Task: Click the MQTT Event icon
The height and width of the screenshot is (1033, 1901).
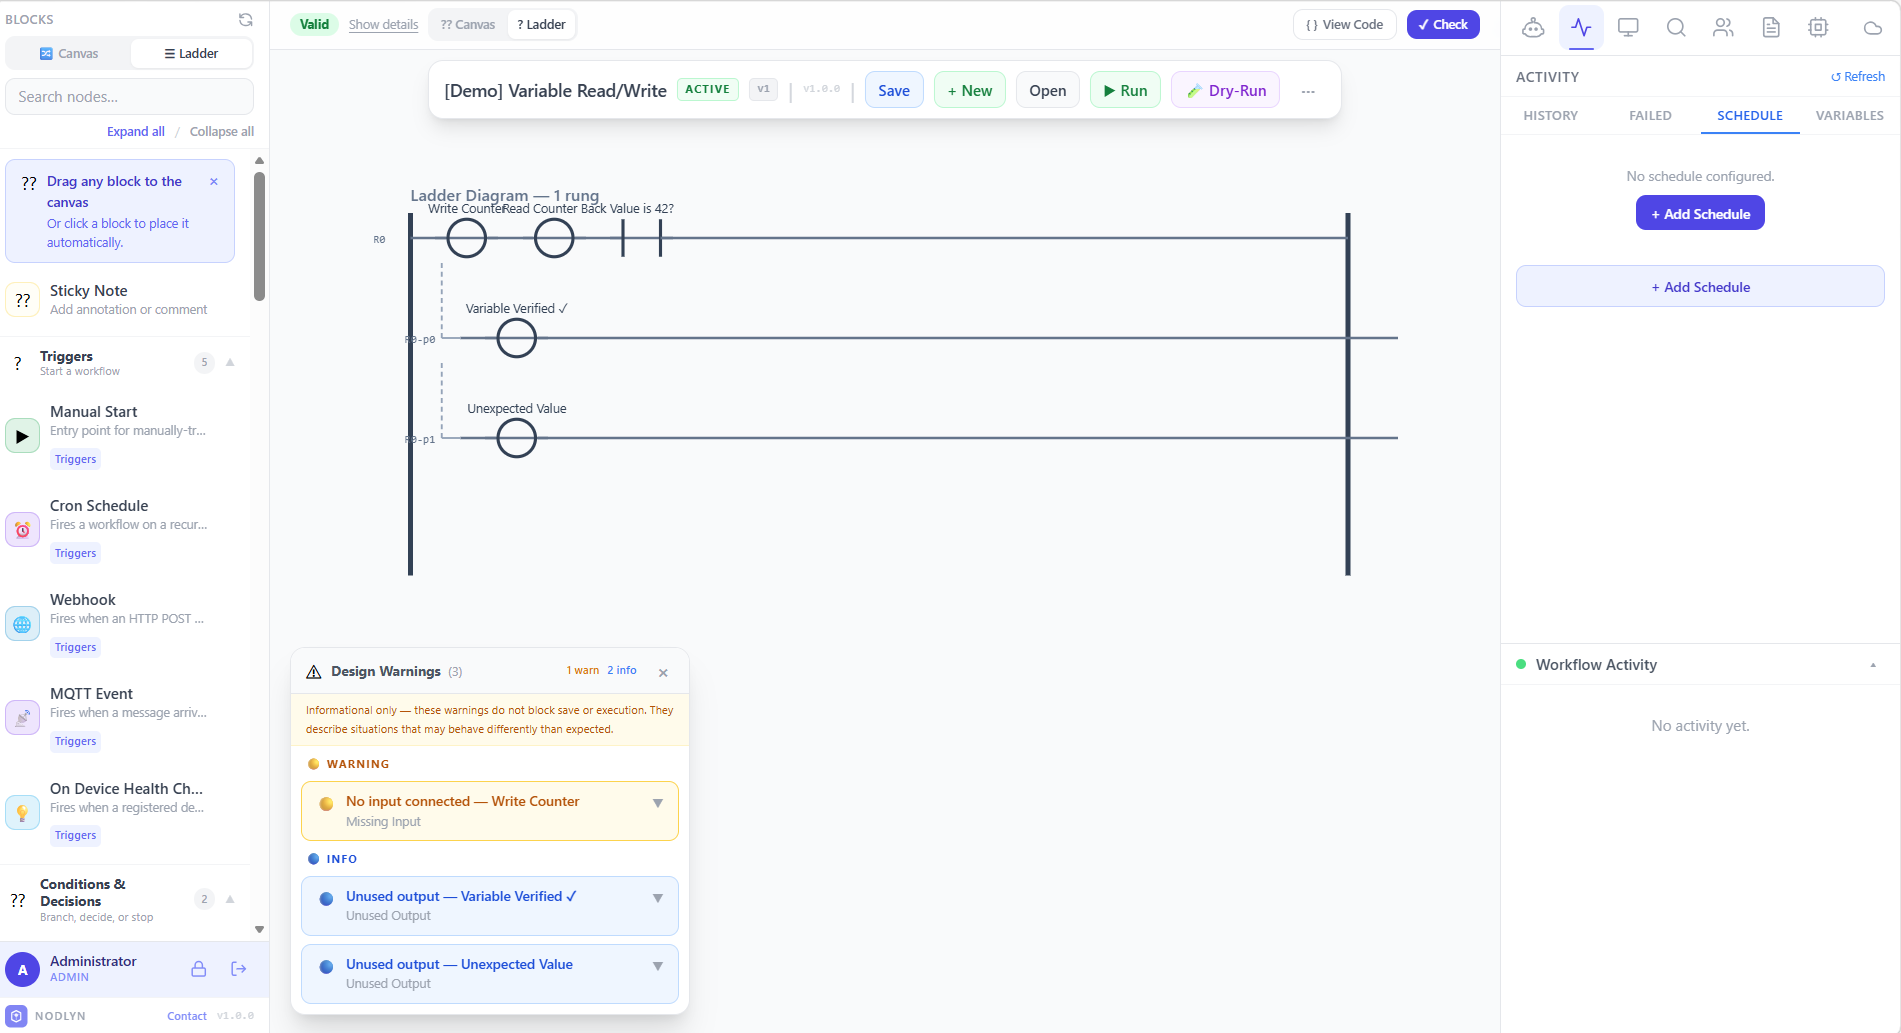Action: point(22,718)
